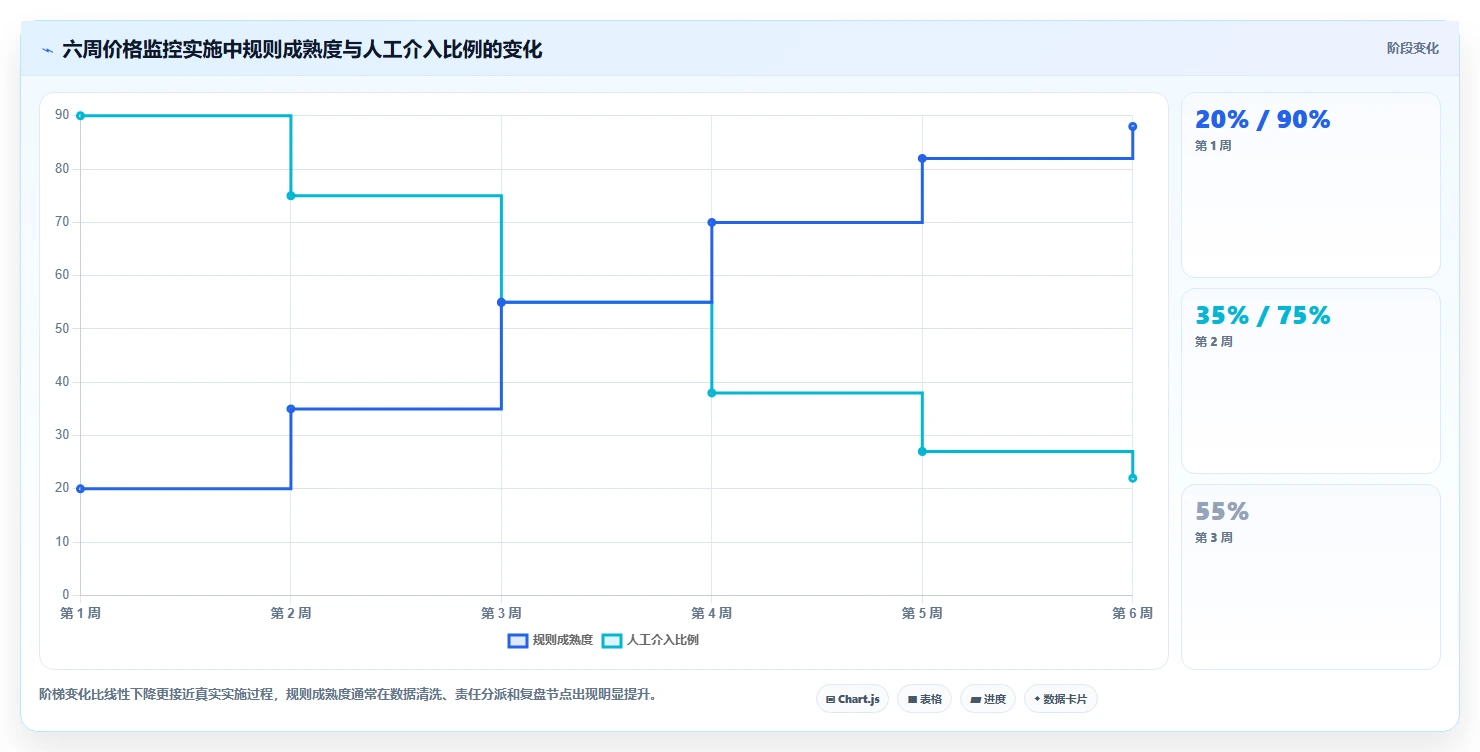Click the Chart.js chip
1480x752 pixels.
(853, 699)
